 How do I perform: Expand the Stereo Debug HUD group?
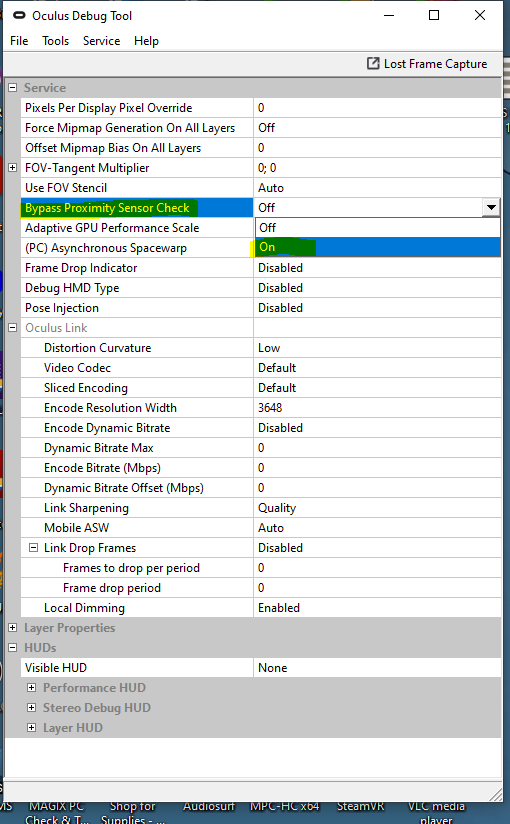(x=32, y=707)
